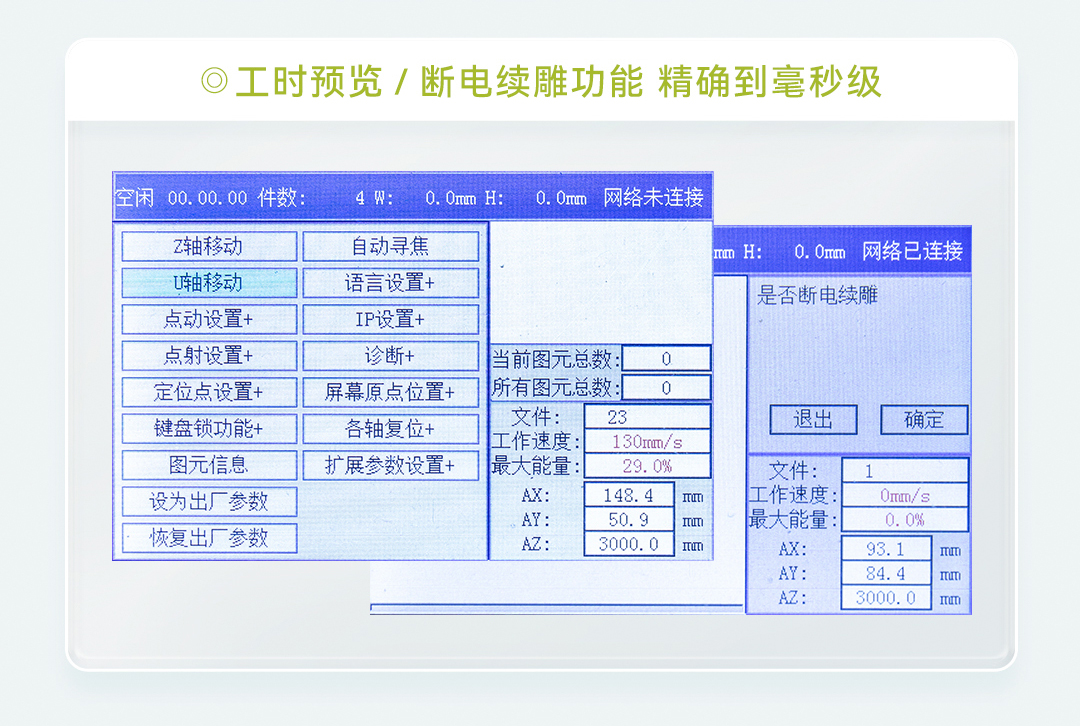Open the 点动设置+ submenu
This screenshot has width=1080, height=726.
(209, 319)
